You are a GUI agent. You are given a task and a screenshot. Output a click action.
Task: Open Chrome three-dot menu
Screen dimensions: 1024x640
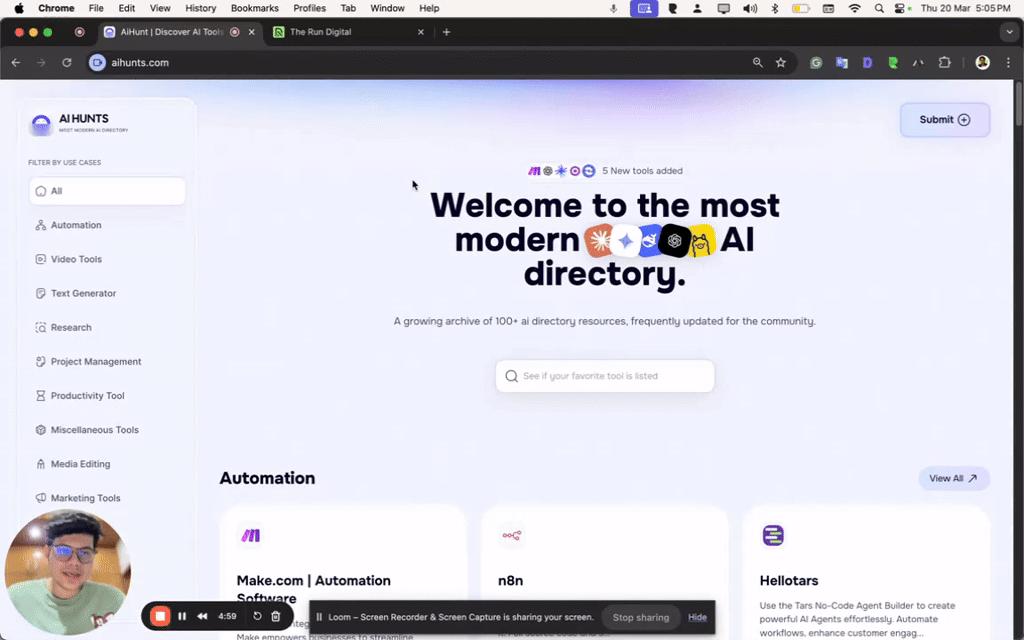tap(1008, 63)
